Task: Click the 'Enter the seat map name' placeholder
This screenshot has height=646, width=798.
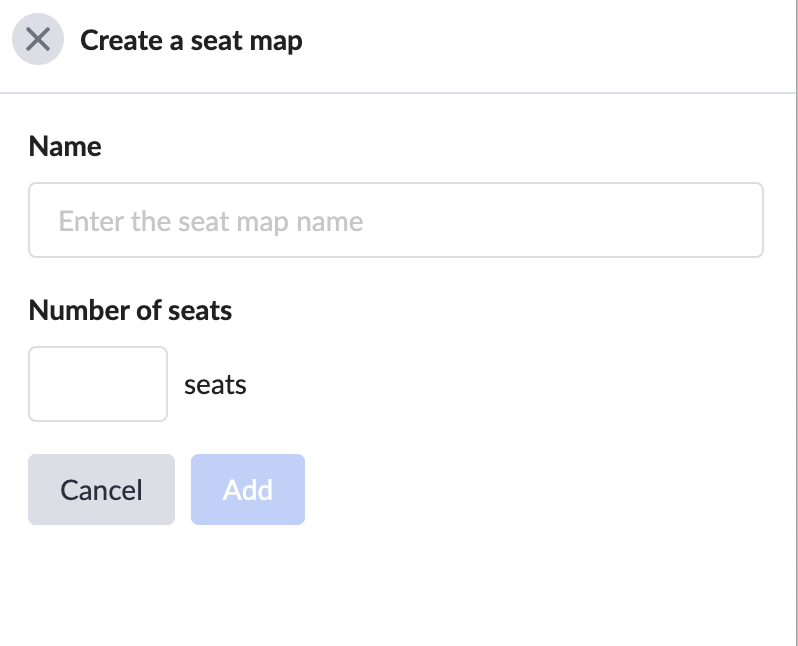Action: point(211,221)
